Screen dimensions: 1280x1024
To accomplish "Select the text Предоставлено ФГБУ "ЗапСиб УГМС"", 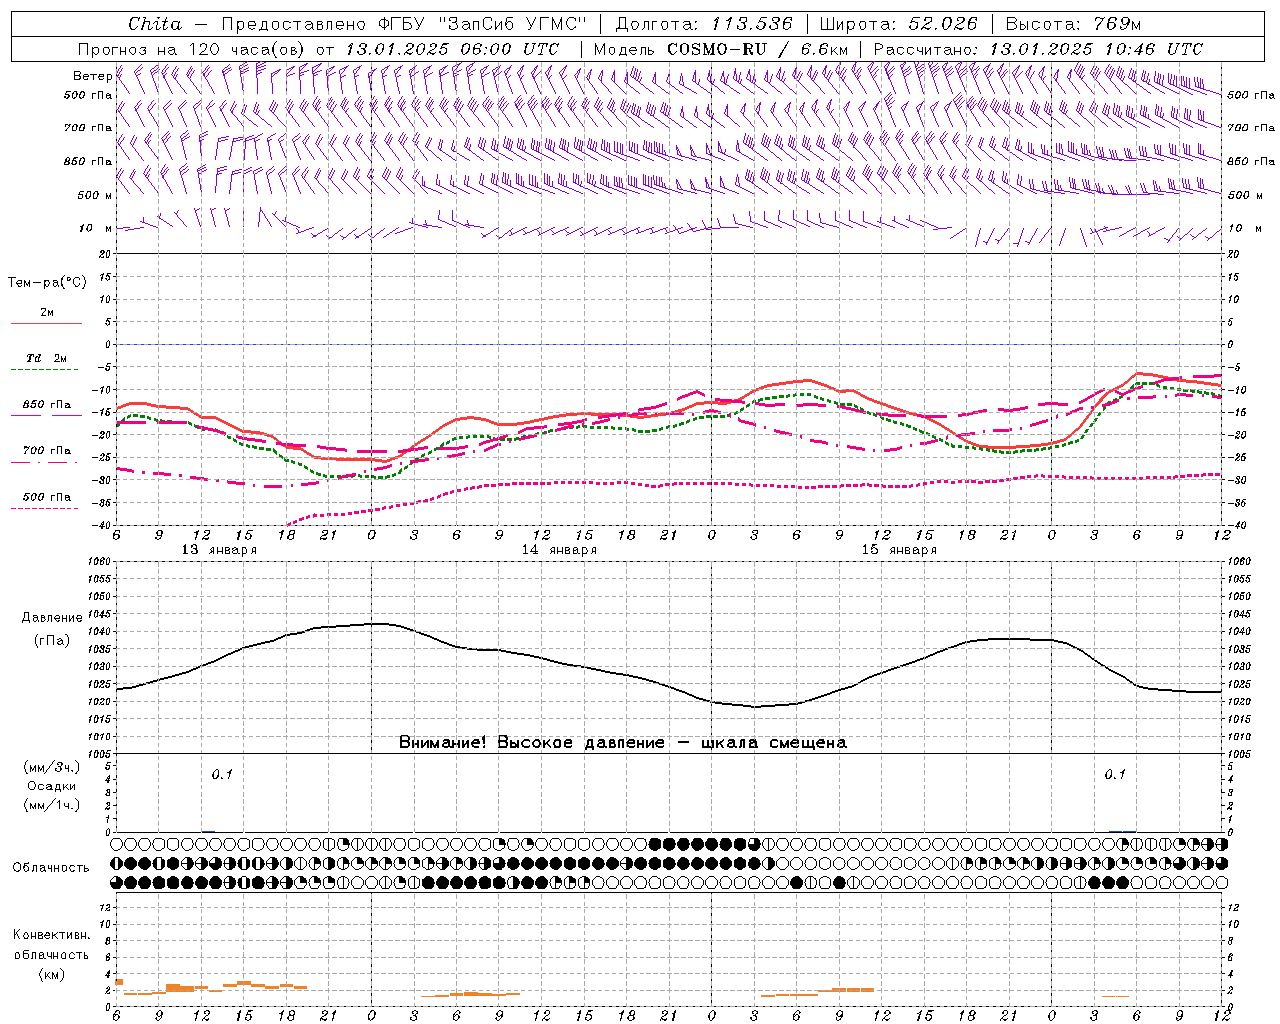I will pyautogui.click(x=404, y=24).
